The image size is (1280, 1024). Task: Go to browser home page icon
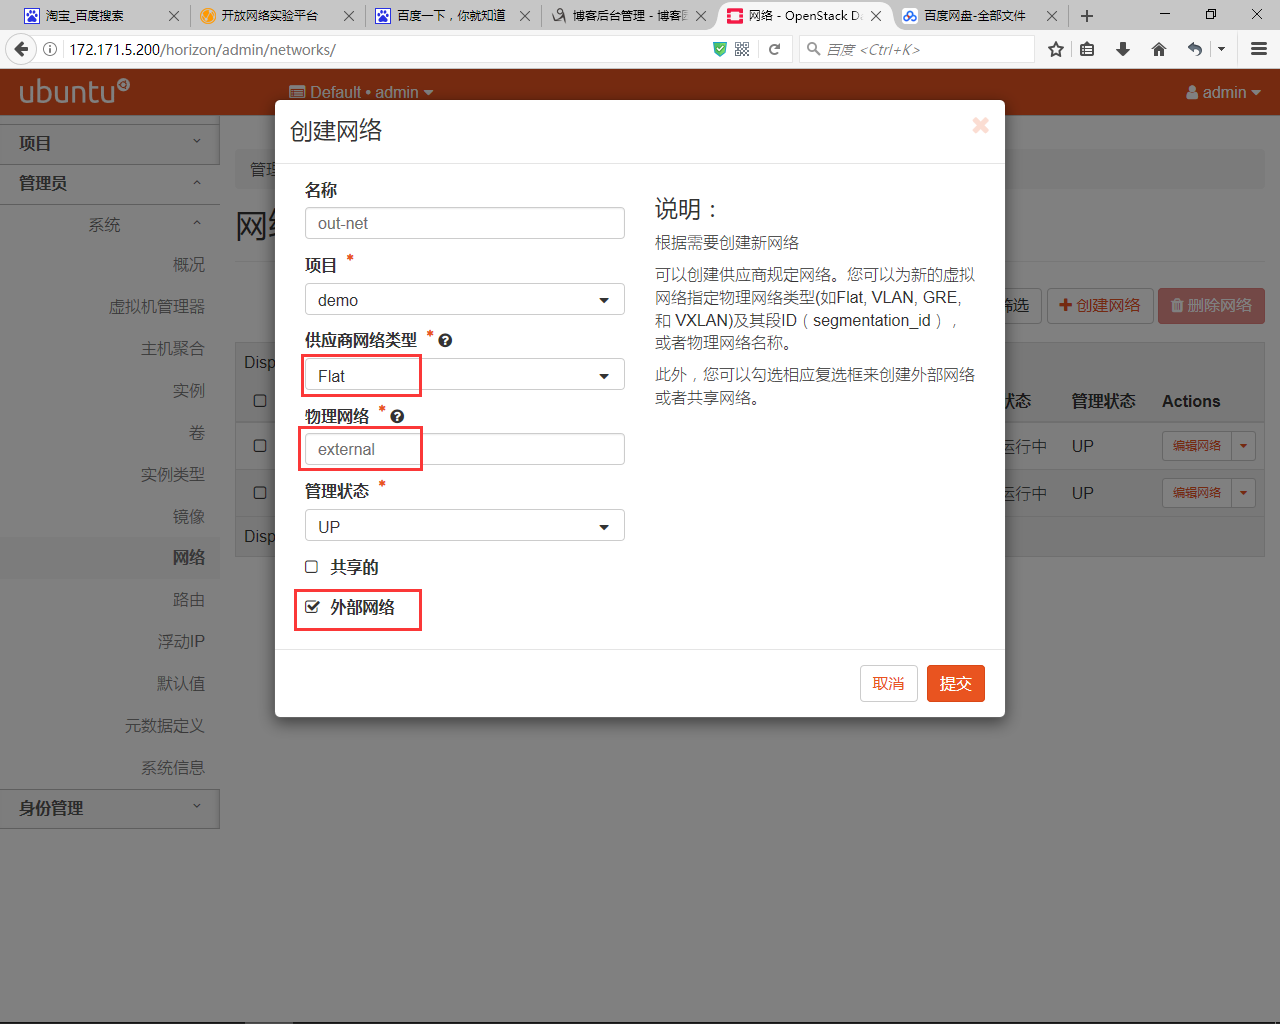tap(1159, 49)
